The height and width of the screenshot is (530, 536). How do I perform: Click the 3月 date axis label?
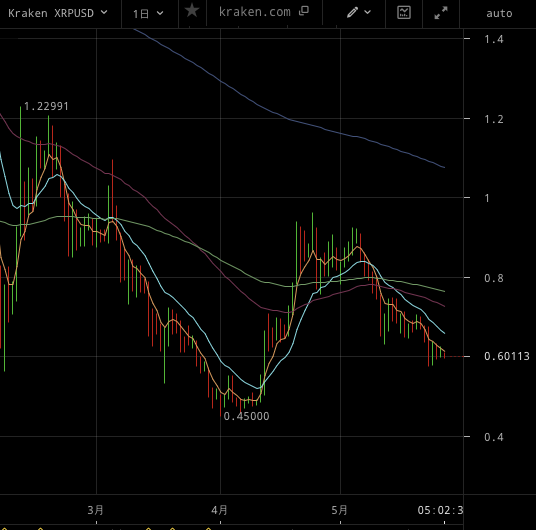coord(95,510)
